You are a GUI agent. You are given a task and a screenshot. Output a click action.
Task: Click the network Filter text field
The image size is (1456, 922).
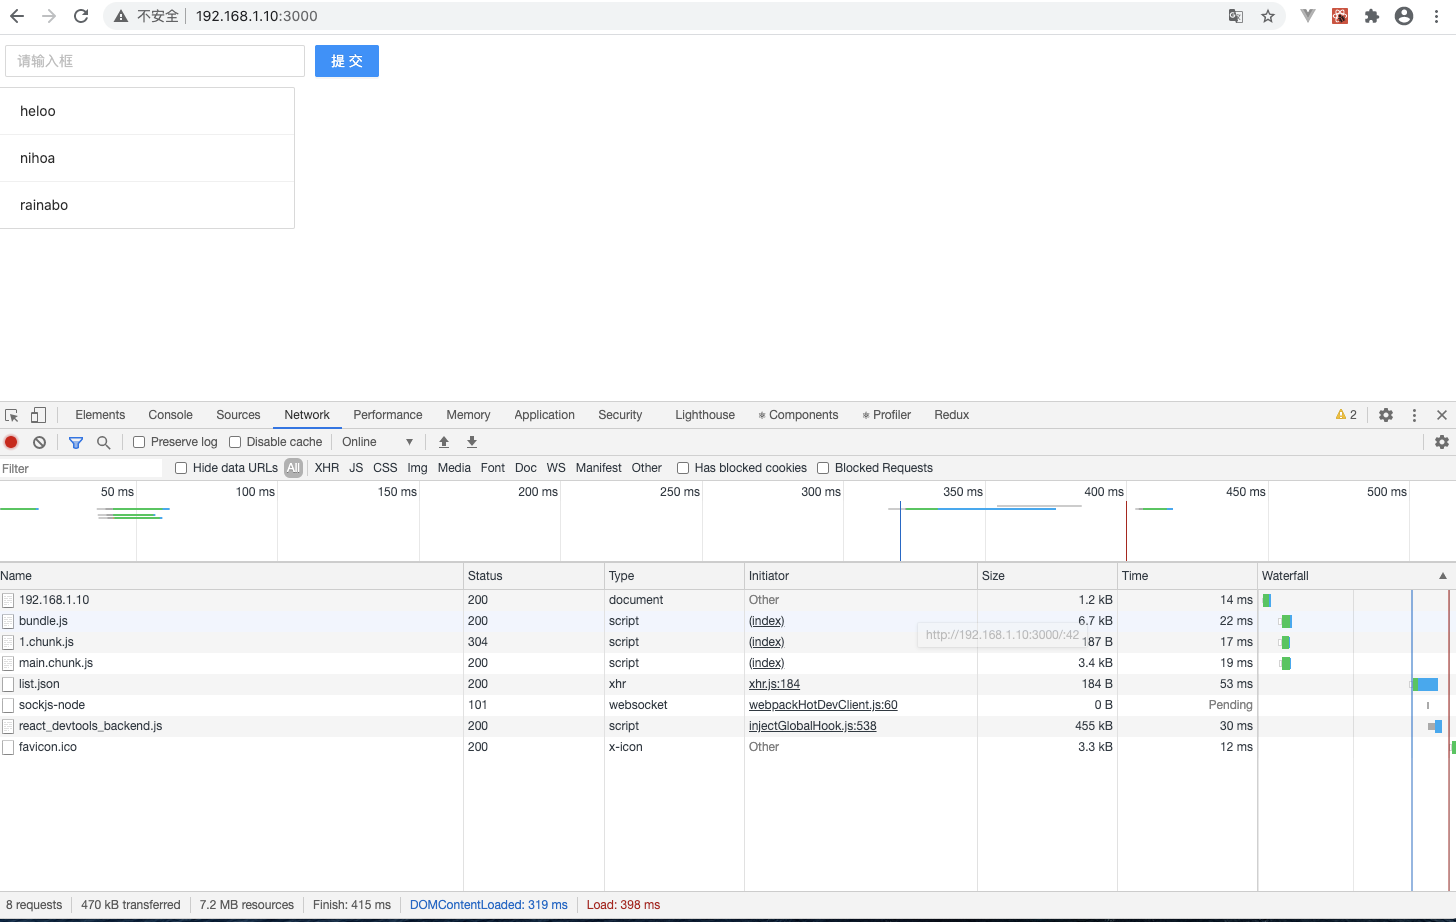pos(81,468)
